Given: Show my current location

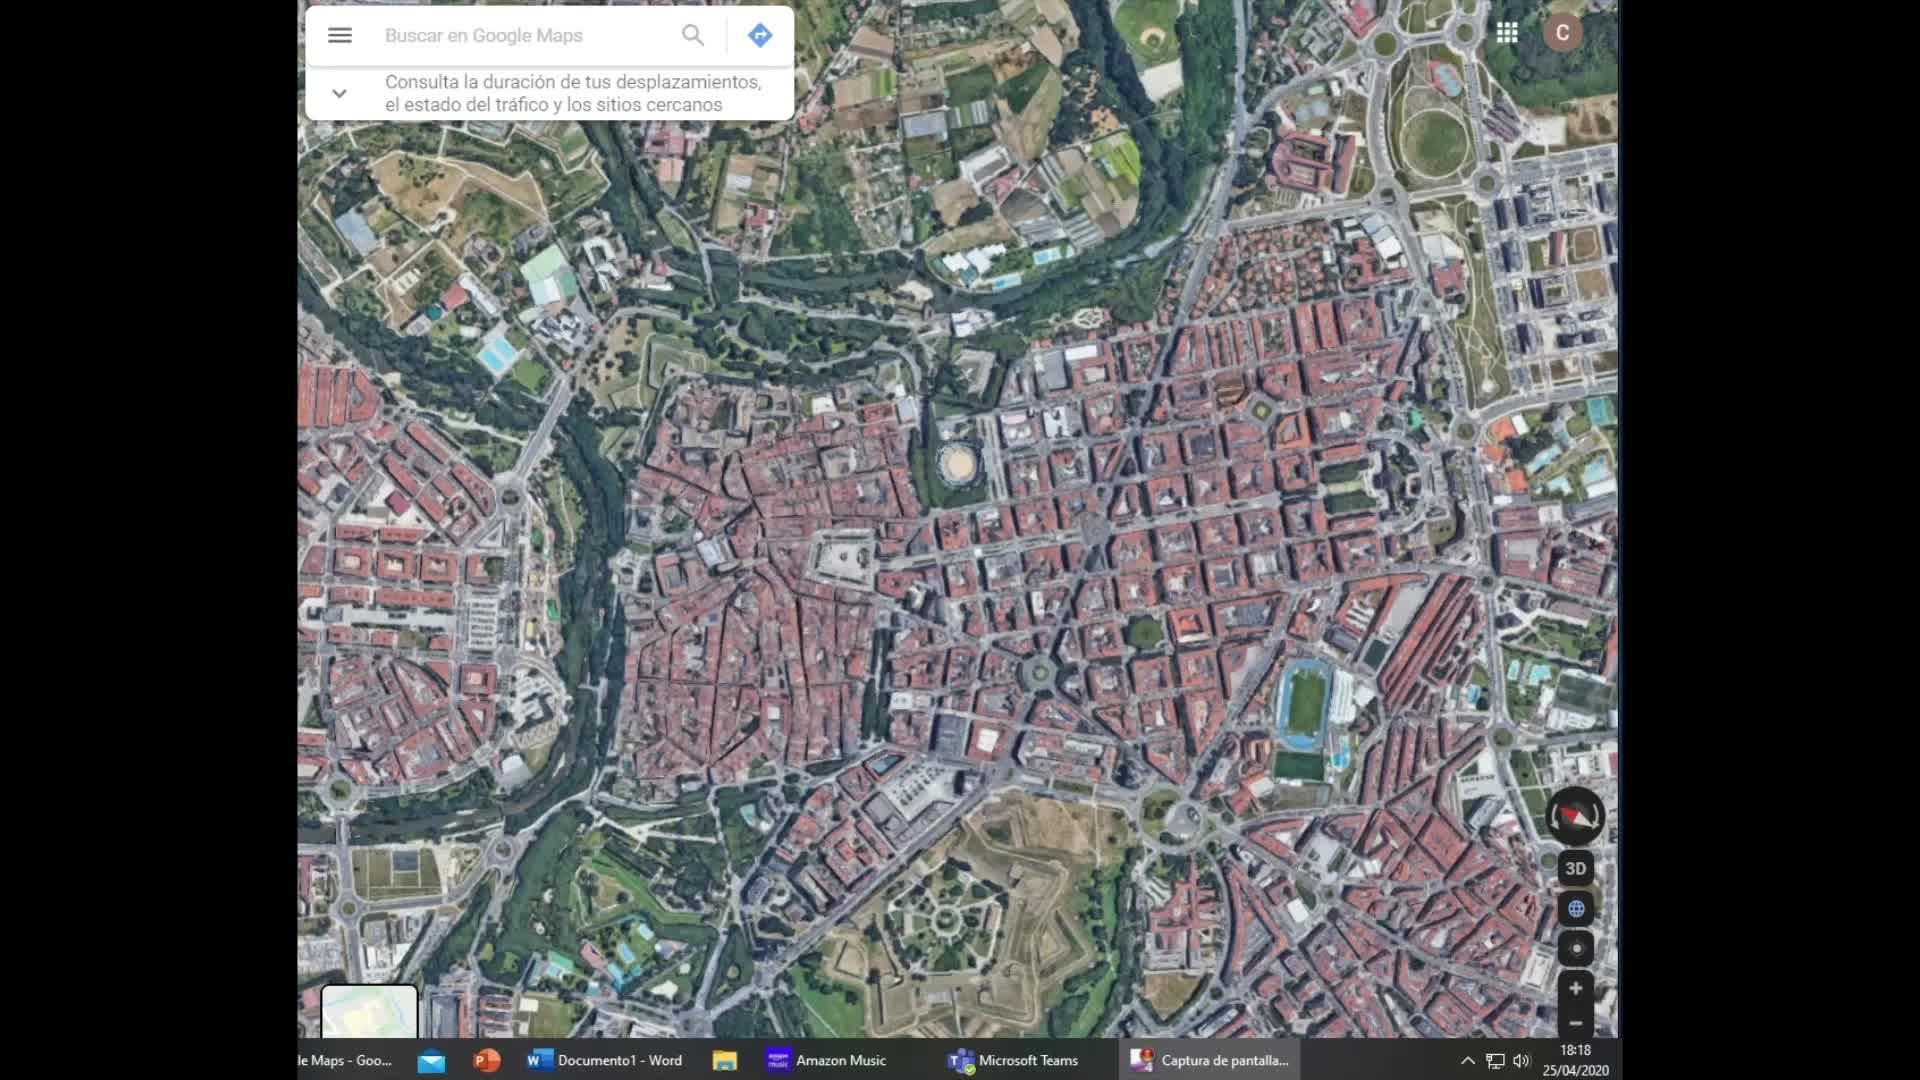Looking at the screenshot, I should 1575,948.
